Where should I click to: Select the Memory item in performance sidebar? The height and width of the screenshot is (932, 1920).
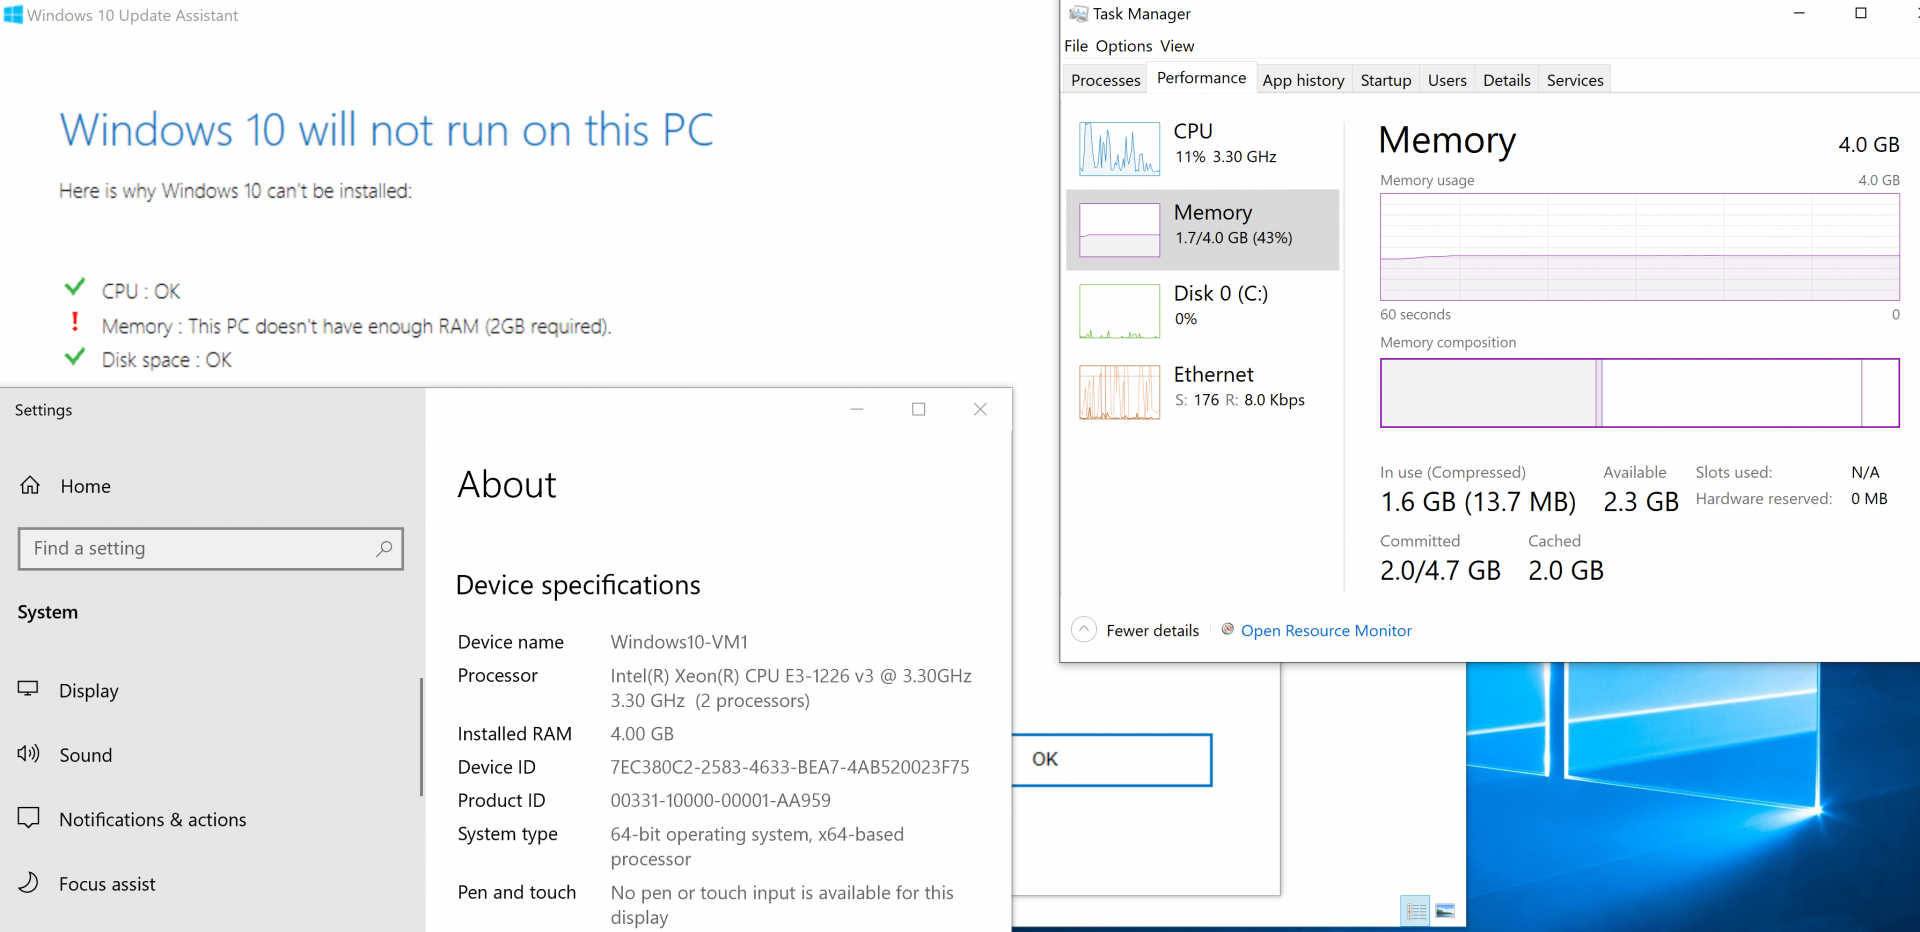(x=1202, y=229)
